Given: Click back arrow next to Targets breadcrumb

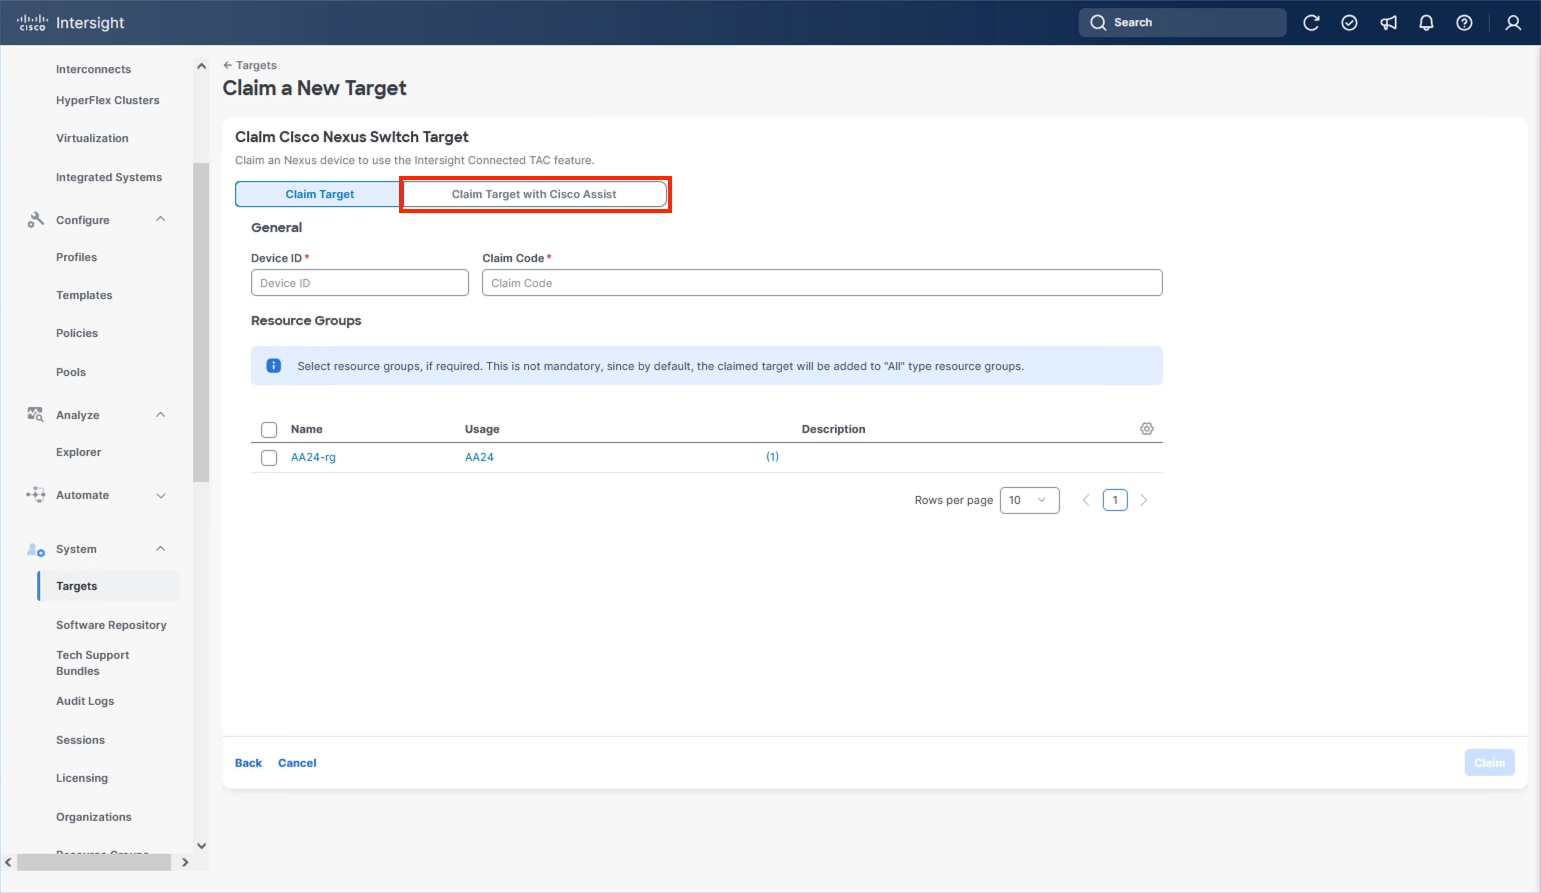Looking at the screenshot, I should click(228, 65).
